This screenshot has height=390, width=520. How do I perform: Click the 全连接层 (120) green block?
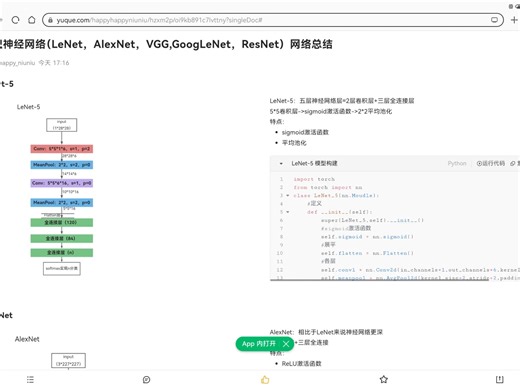pos(62,222)
